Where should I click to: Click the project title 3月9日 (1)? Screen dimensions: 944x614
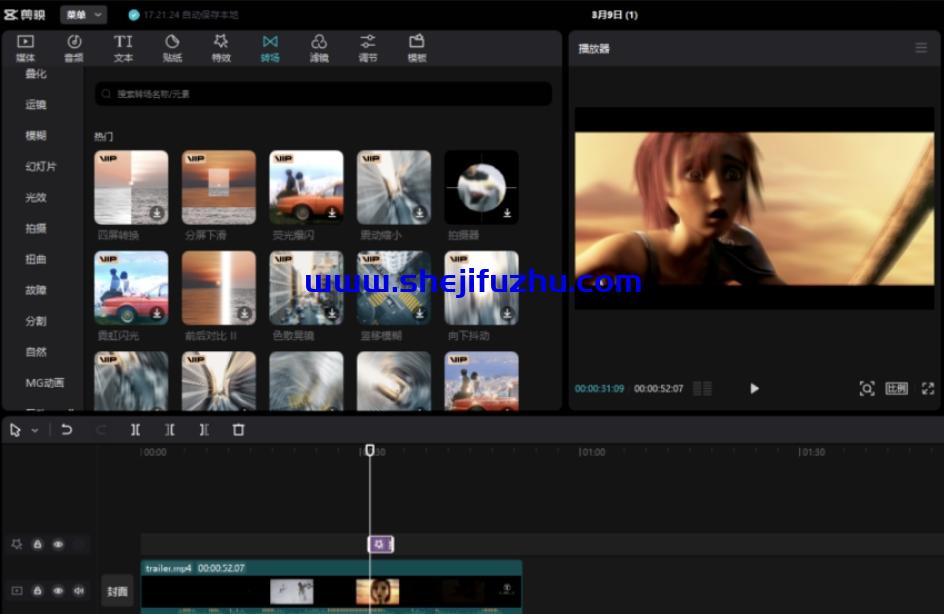614,15
